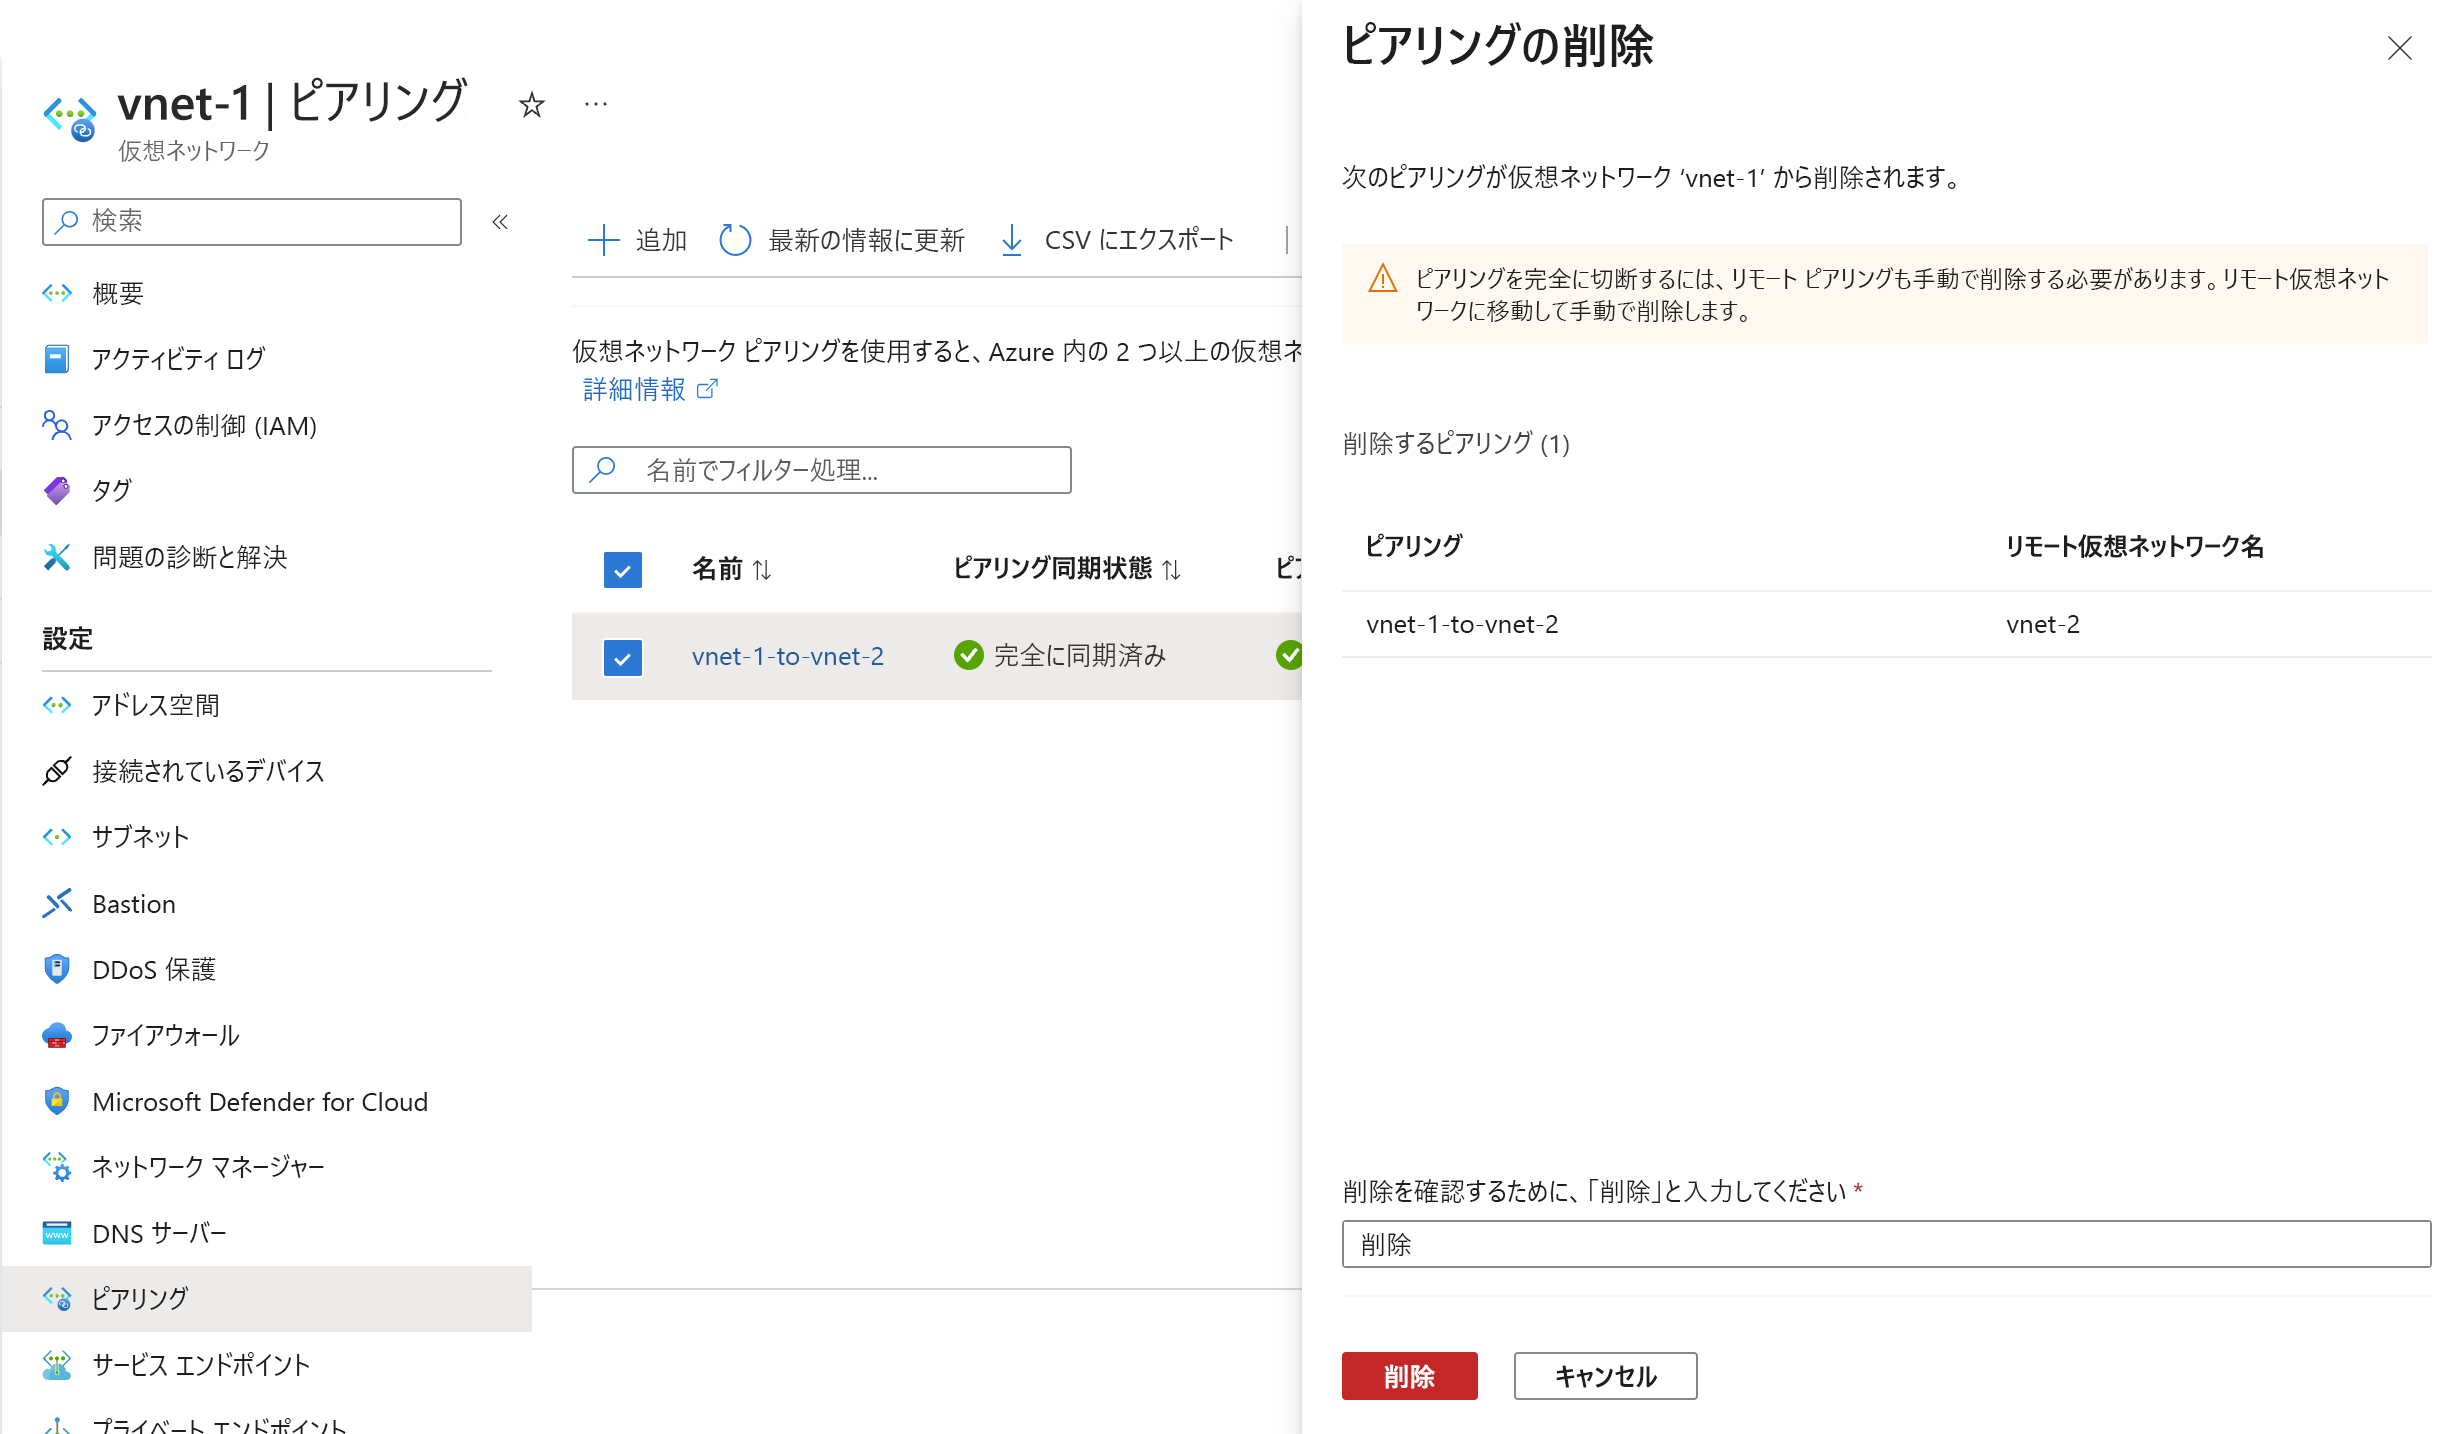This screenshot has height=1434, width=2460.
Task: Click the refresh icon (最新の情報に更新)
Action: tap(735, 240)
